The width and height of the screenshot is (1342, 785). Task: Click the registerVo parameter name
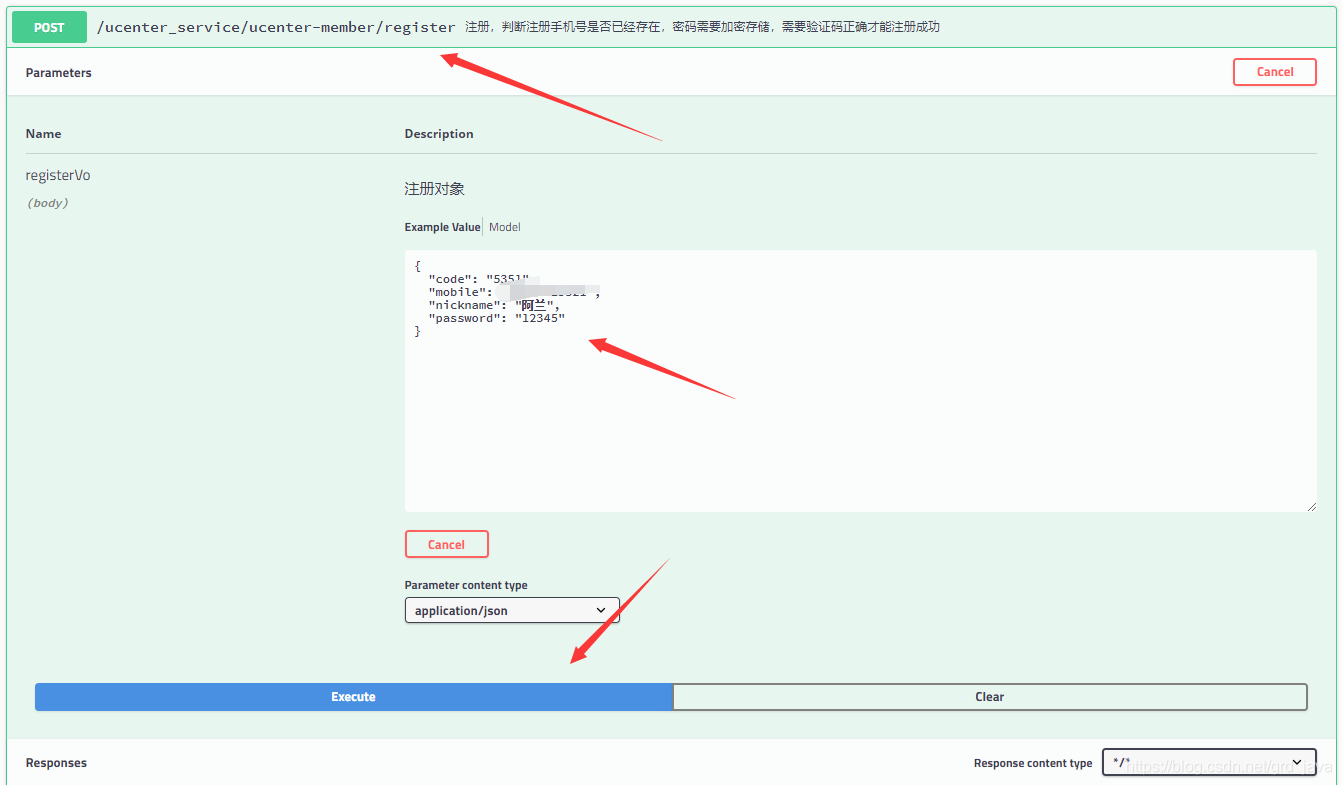[x=58, y=175]
